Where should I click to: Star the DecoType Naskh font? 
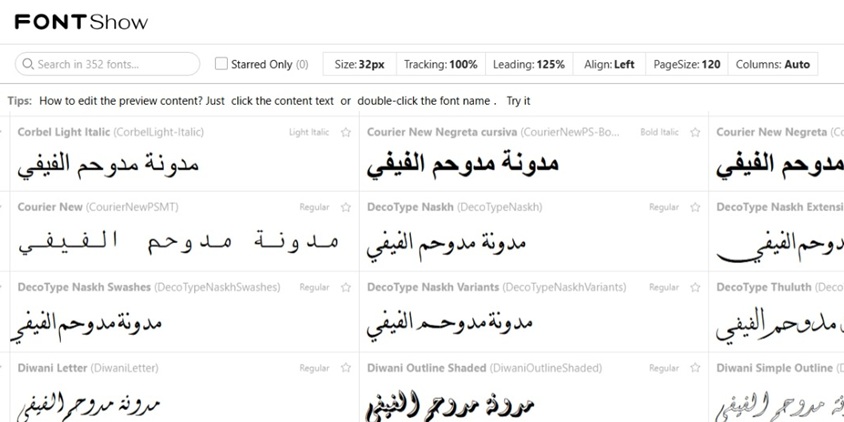point(696,208)
